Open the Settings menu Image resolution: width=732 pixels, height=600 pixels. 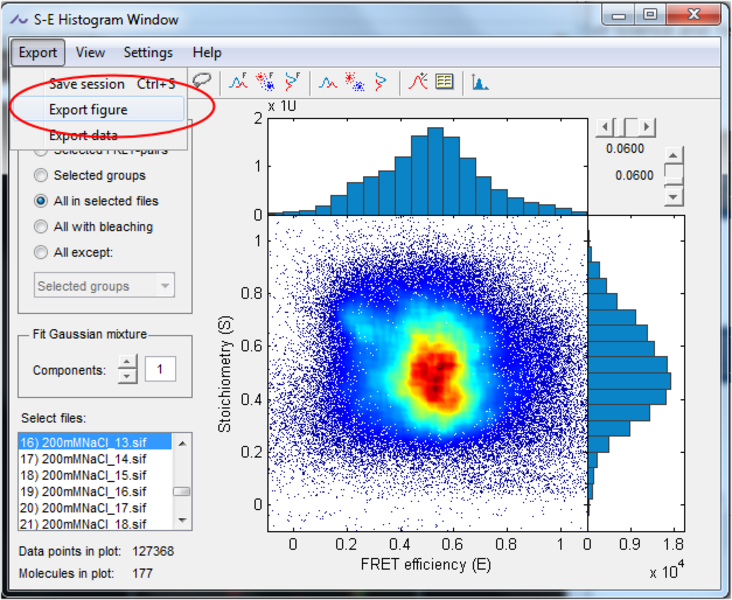pyautogui.click(x=148, y=52)
